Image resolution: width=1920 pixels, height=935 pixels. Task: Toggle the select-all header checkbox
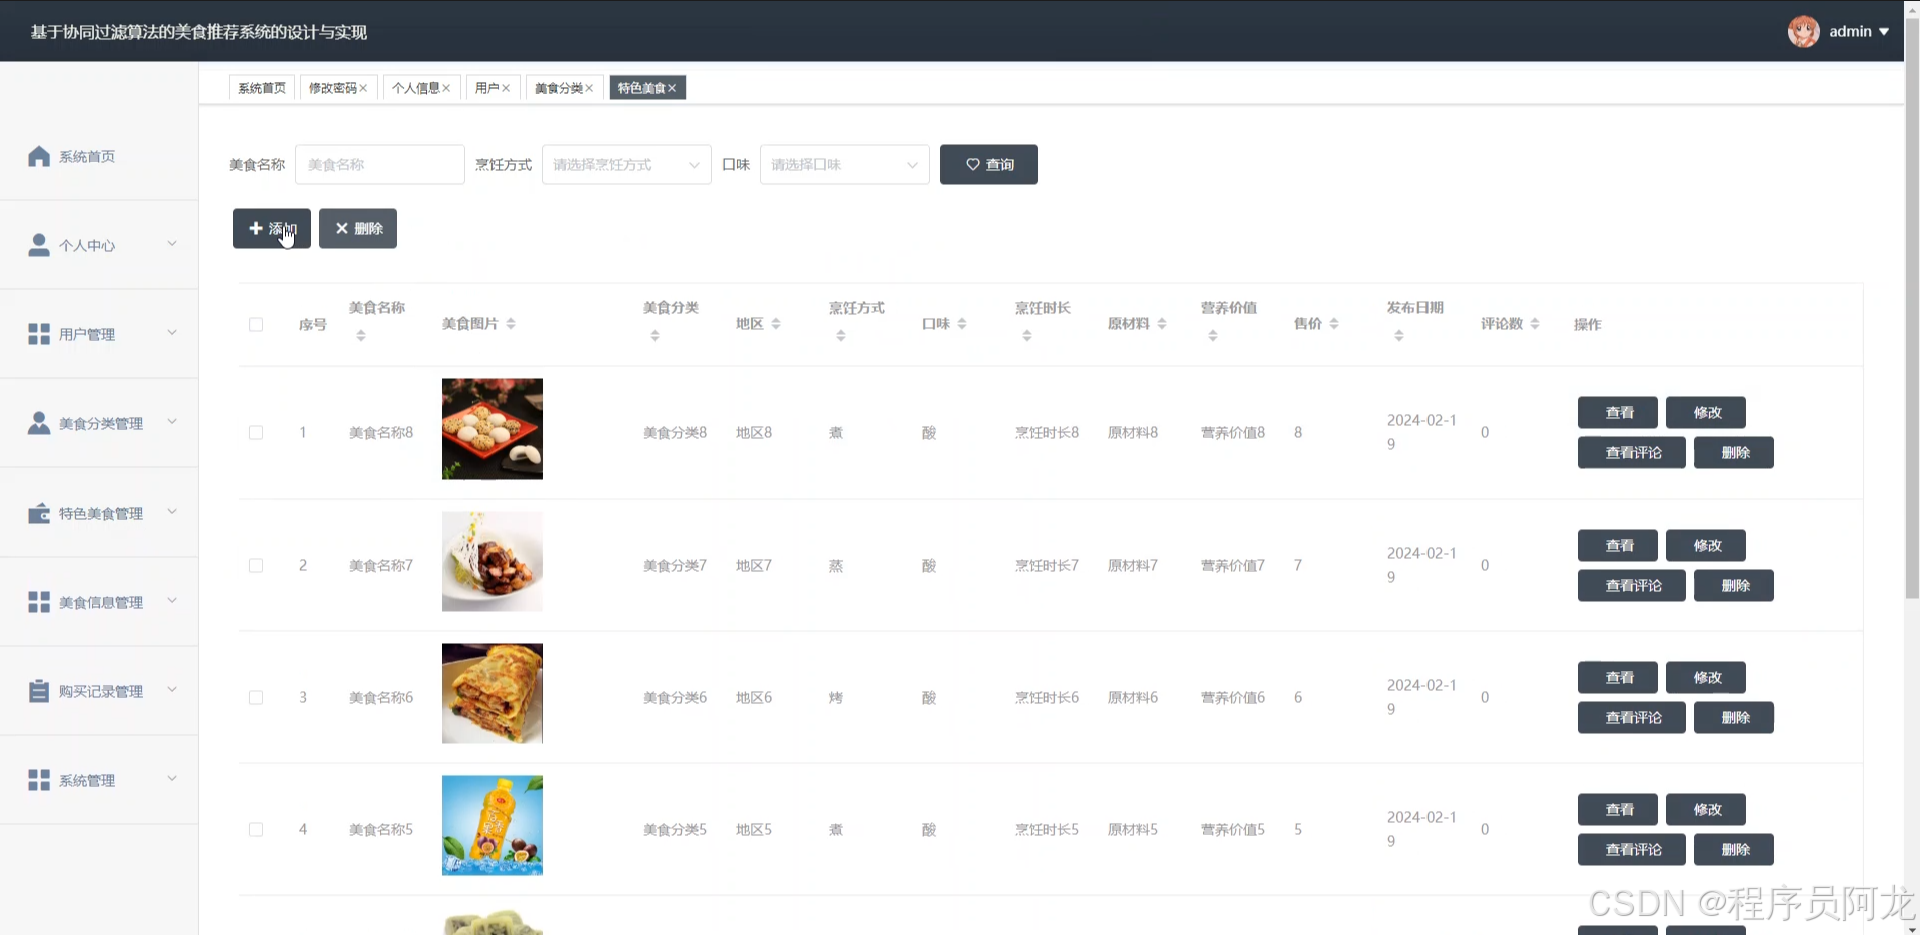coord(256,324)
